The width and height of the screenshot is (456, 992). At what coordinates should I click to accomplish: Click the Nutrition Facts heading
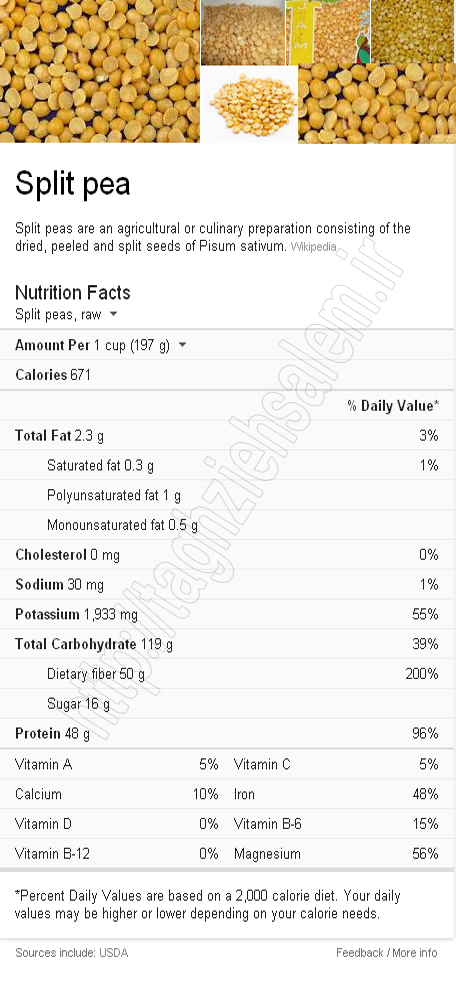pos(73,292)
